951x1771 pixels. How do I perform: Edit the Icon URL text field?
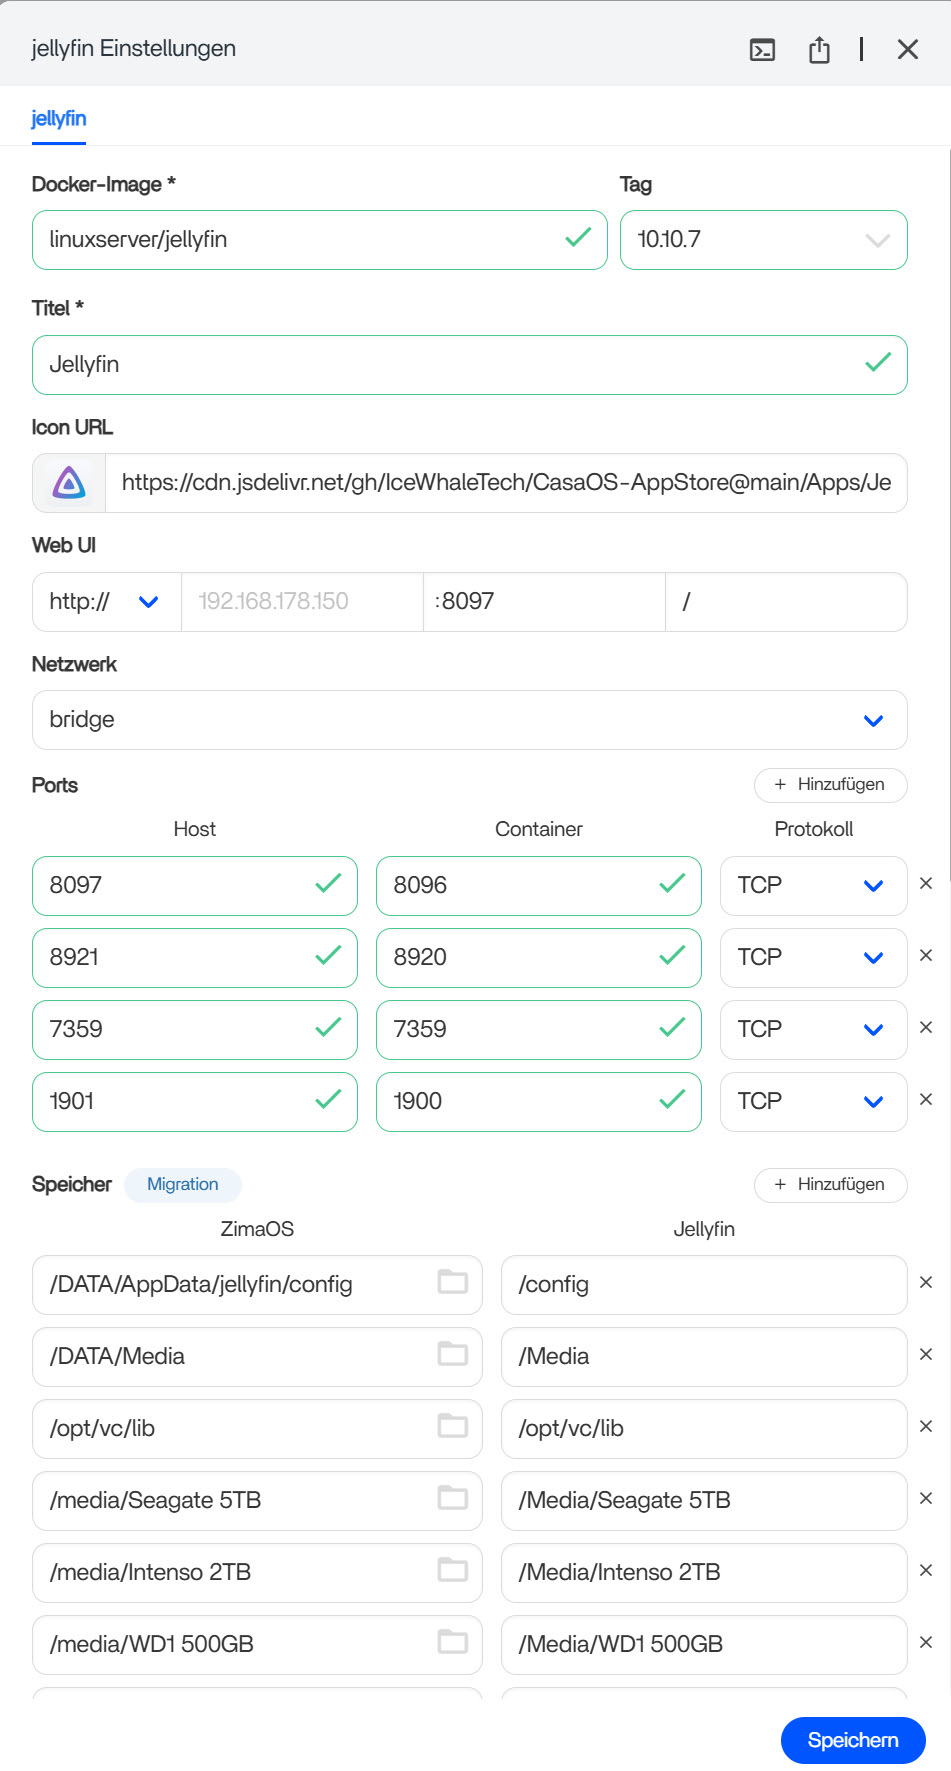pos(505,483)
